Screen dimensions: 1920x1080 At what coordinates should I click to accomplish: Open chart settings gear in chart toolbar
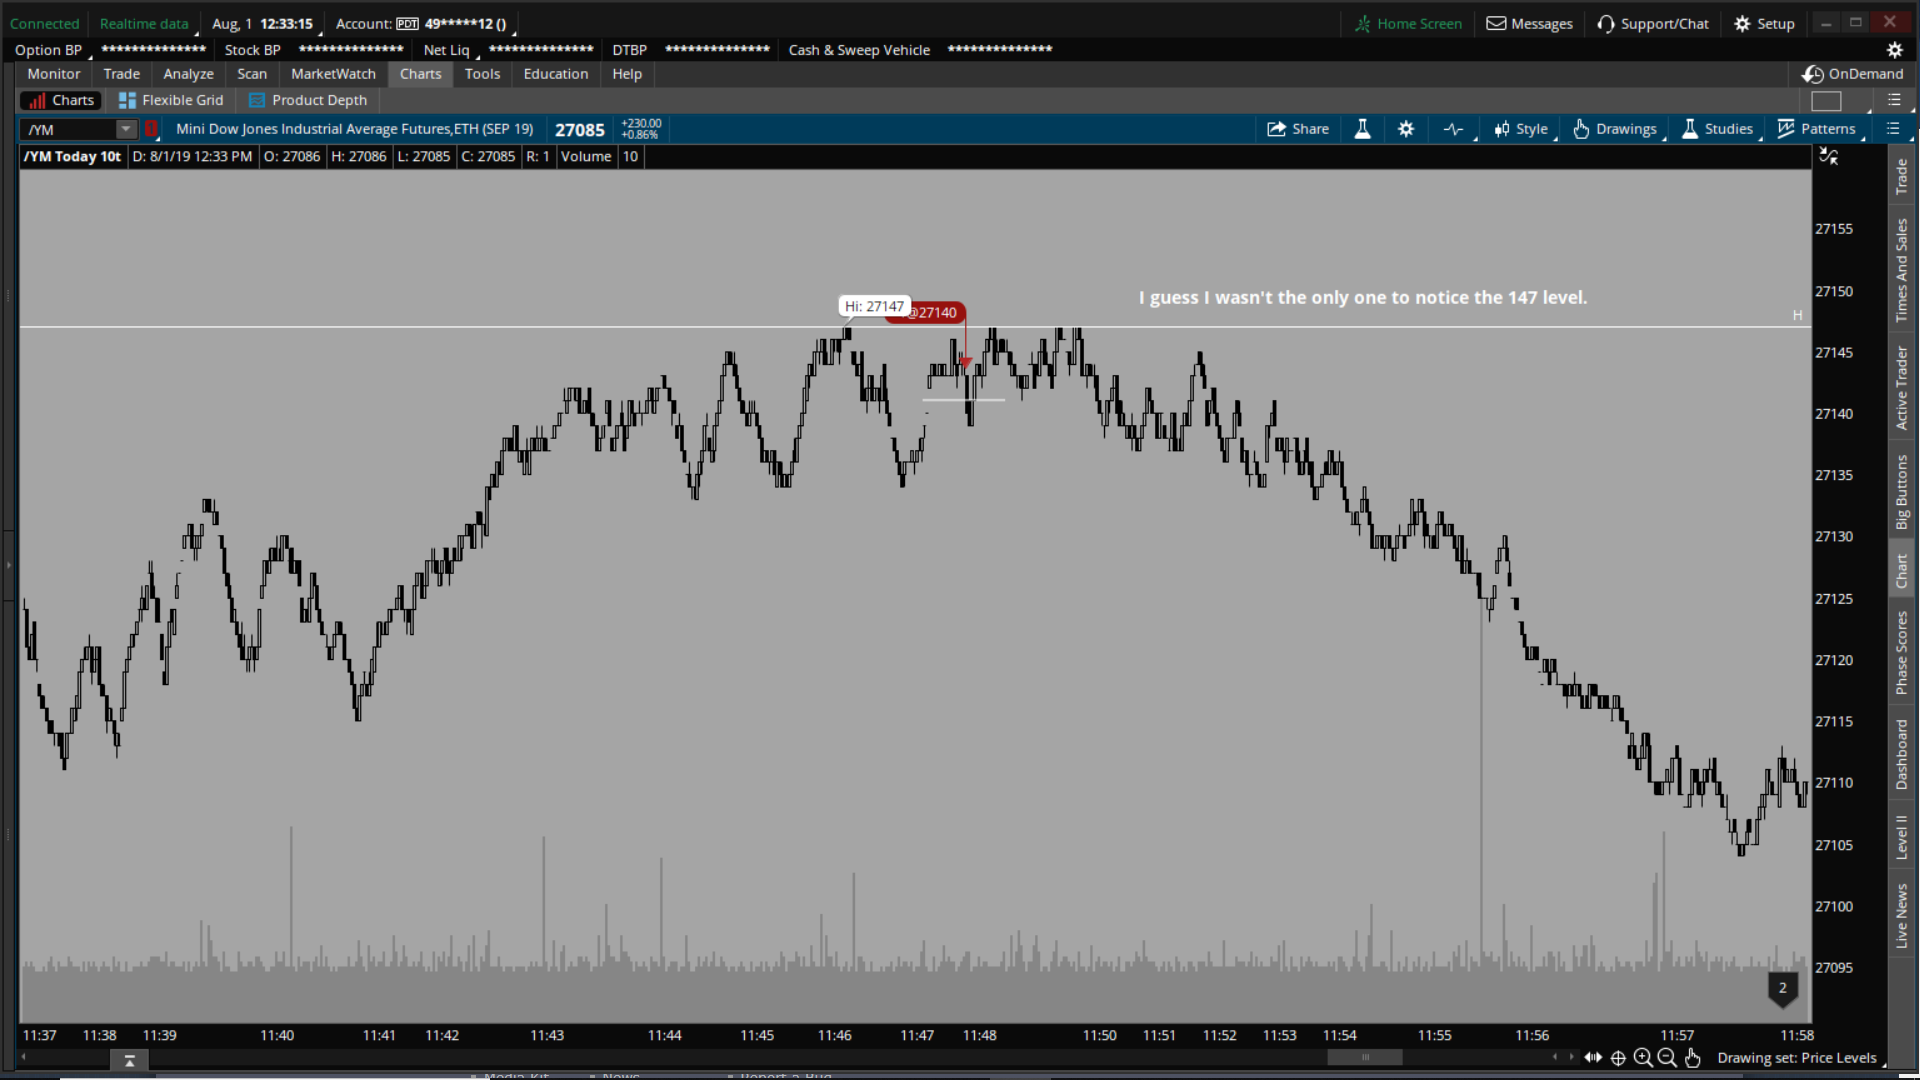pyautogui.click(x=1406, y=129)
